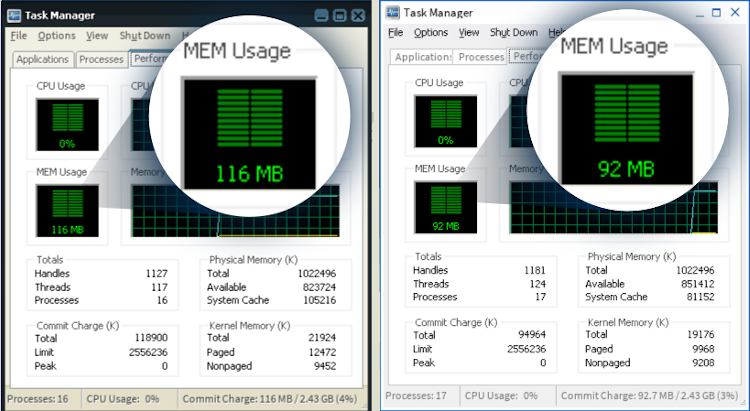Select Kernel Memory Total 21924

(322, 338)
